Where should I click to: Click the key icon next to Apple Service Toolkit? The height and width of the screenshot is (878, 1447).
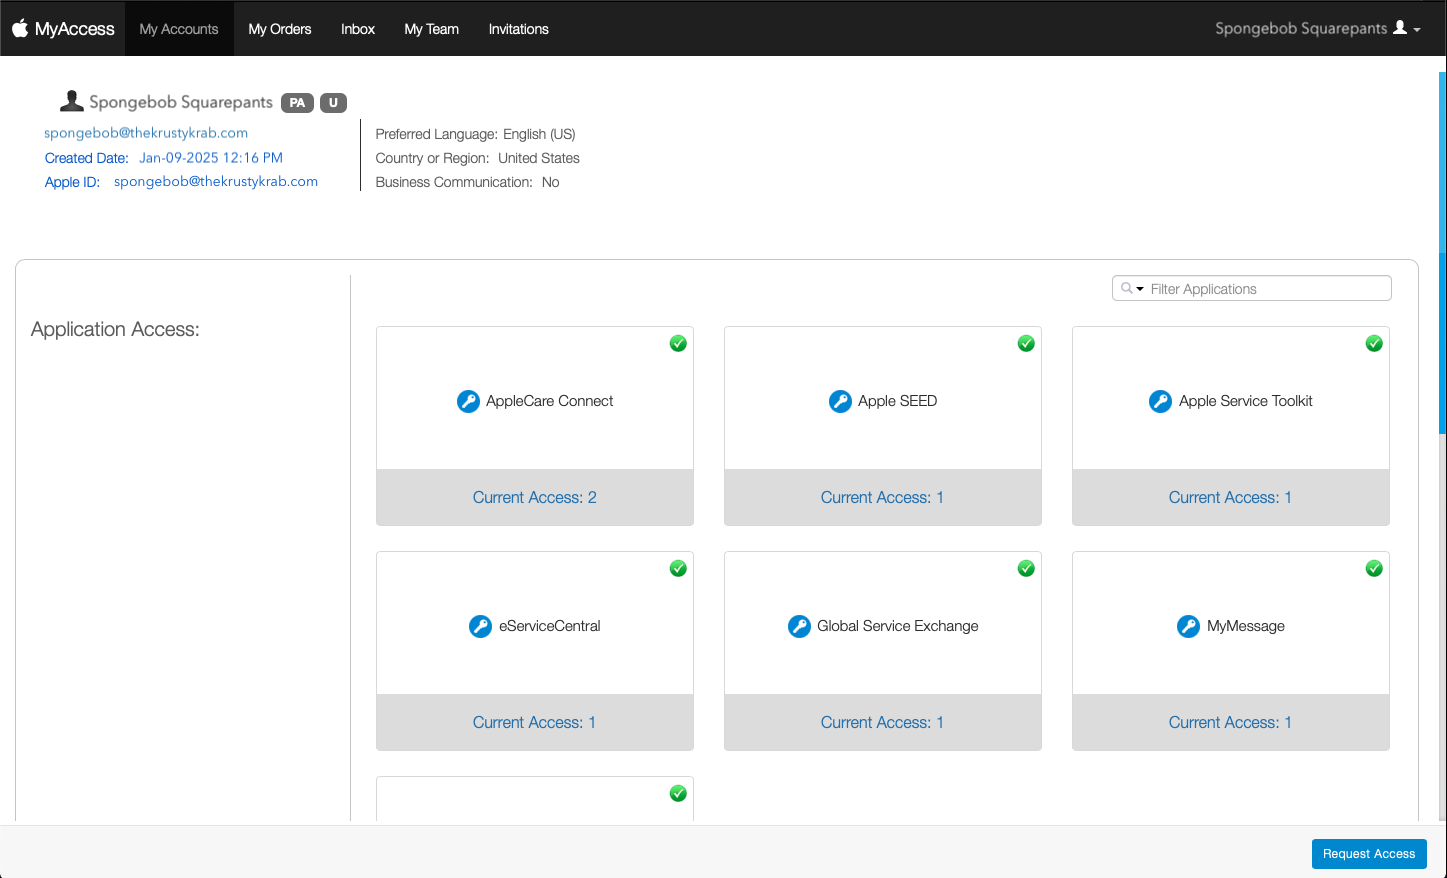1160,401
